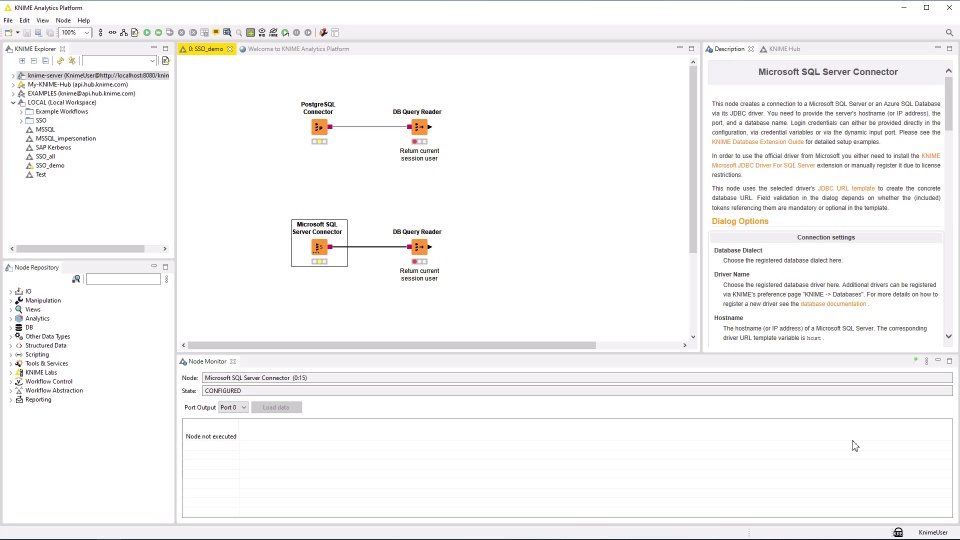Close the SSO_demo editor tab

(x=230, y=49)
